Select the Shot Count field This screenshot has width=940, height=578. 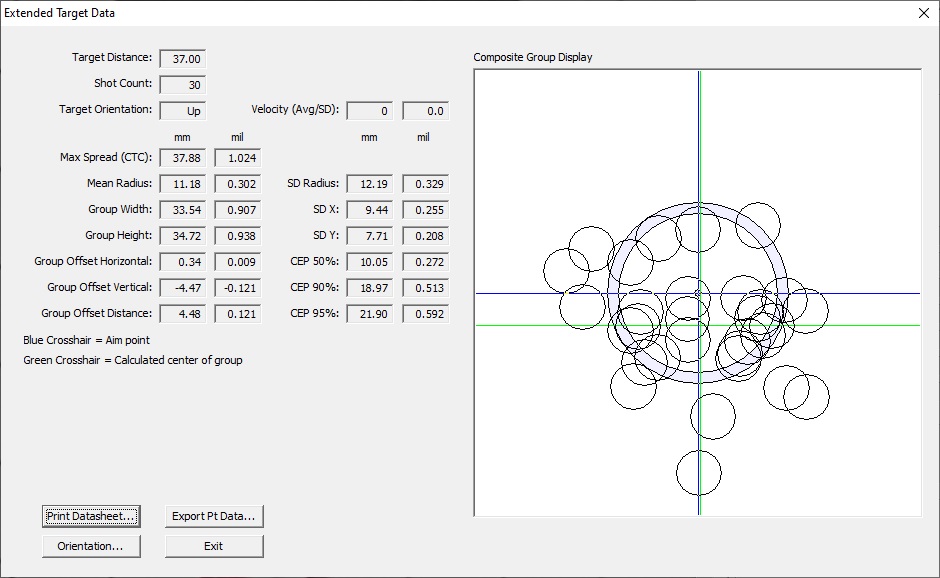[x=183, y=85]
